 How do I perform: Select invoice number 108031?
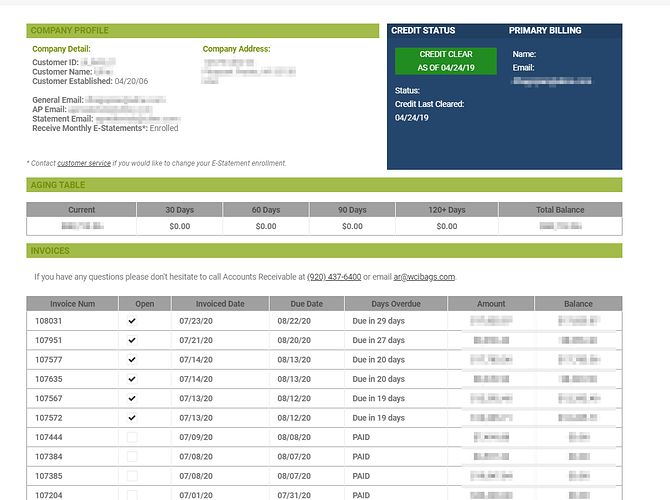pos(48,321)
